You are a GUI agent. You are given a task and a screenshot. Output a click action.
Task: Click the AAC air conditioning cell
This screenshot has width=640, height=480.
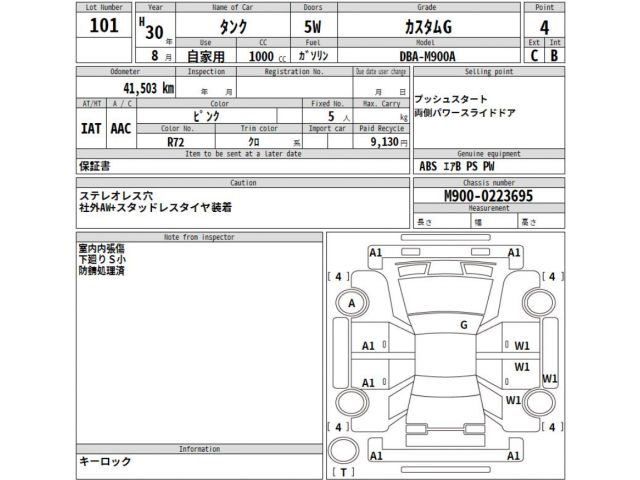click(x=121, y=130)
